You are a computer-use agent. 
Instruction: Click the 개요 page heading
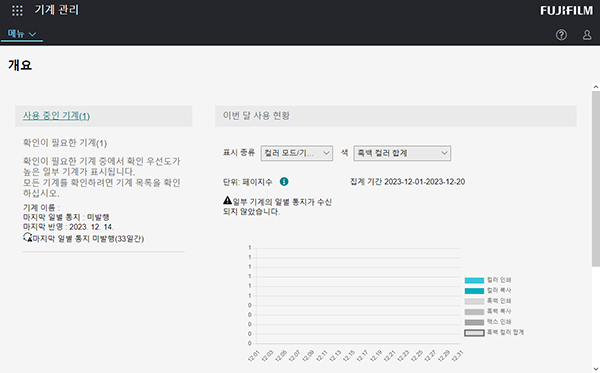pyautogui.click(x=20, y=65)
